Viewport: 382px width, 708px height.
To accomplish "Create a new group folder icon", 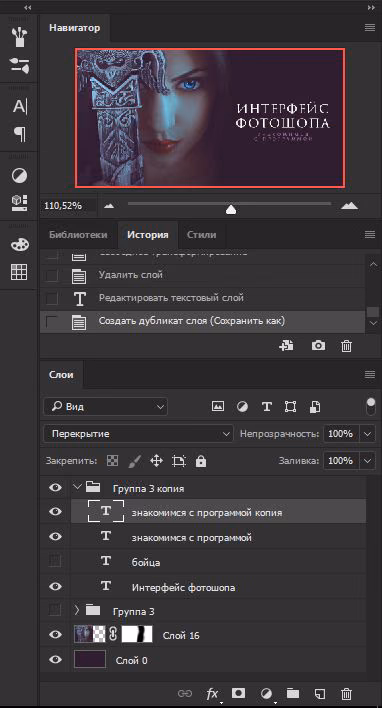I will coord(293,693).
